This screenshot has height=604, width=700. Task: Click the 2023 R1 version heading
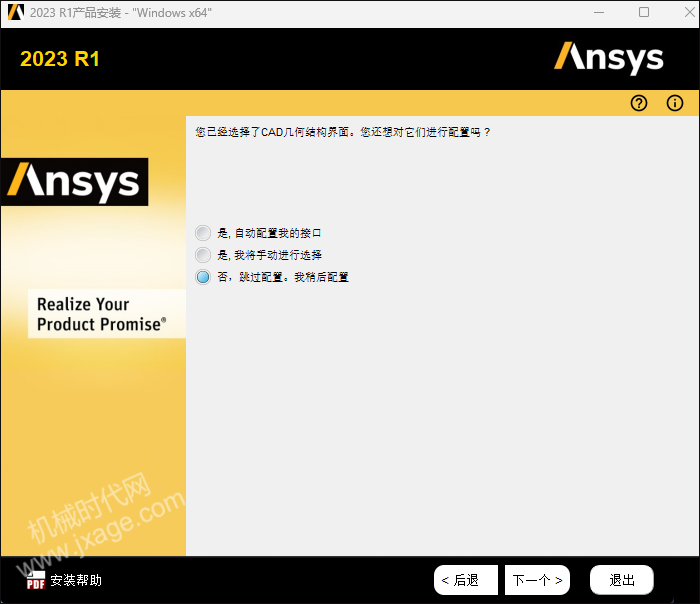click(60, 59)
